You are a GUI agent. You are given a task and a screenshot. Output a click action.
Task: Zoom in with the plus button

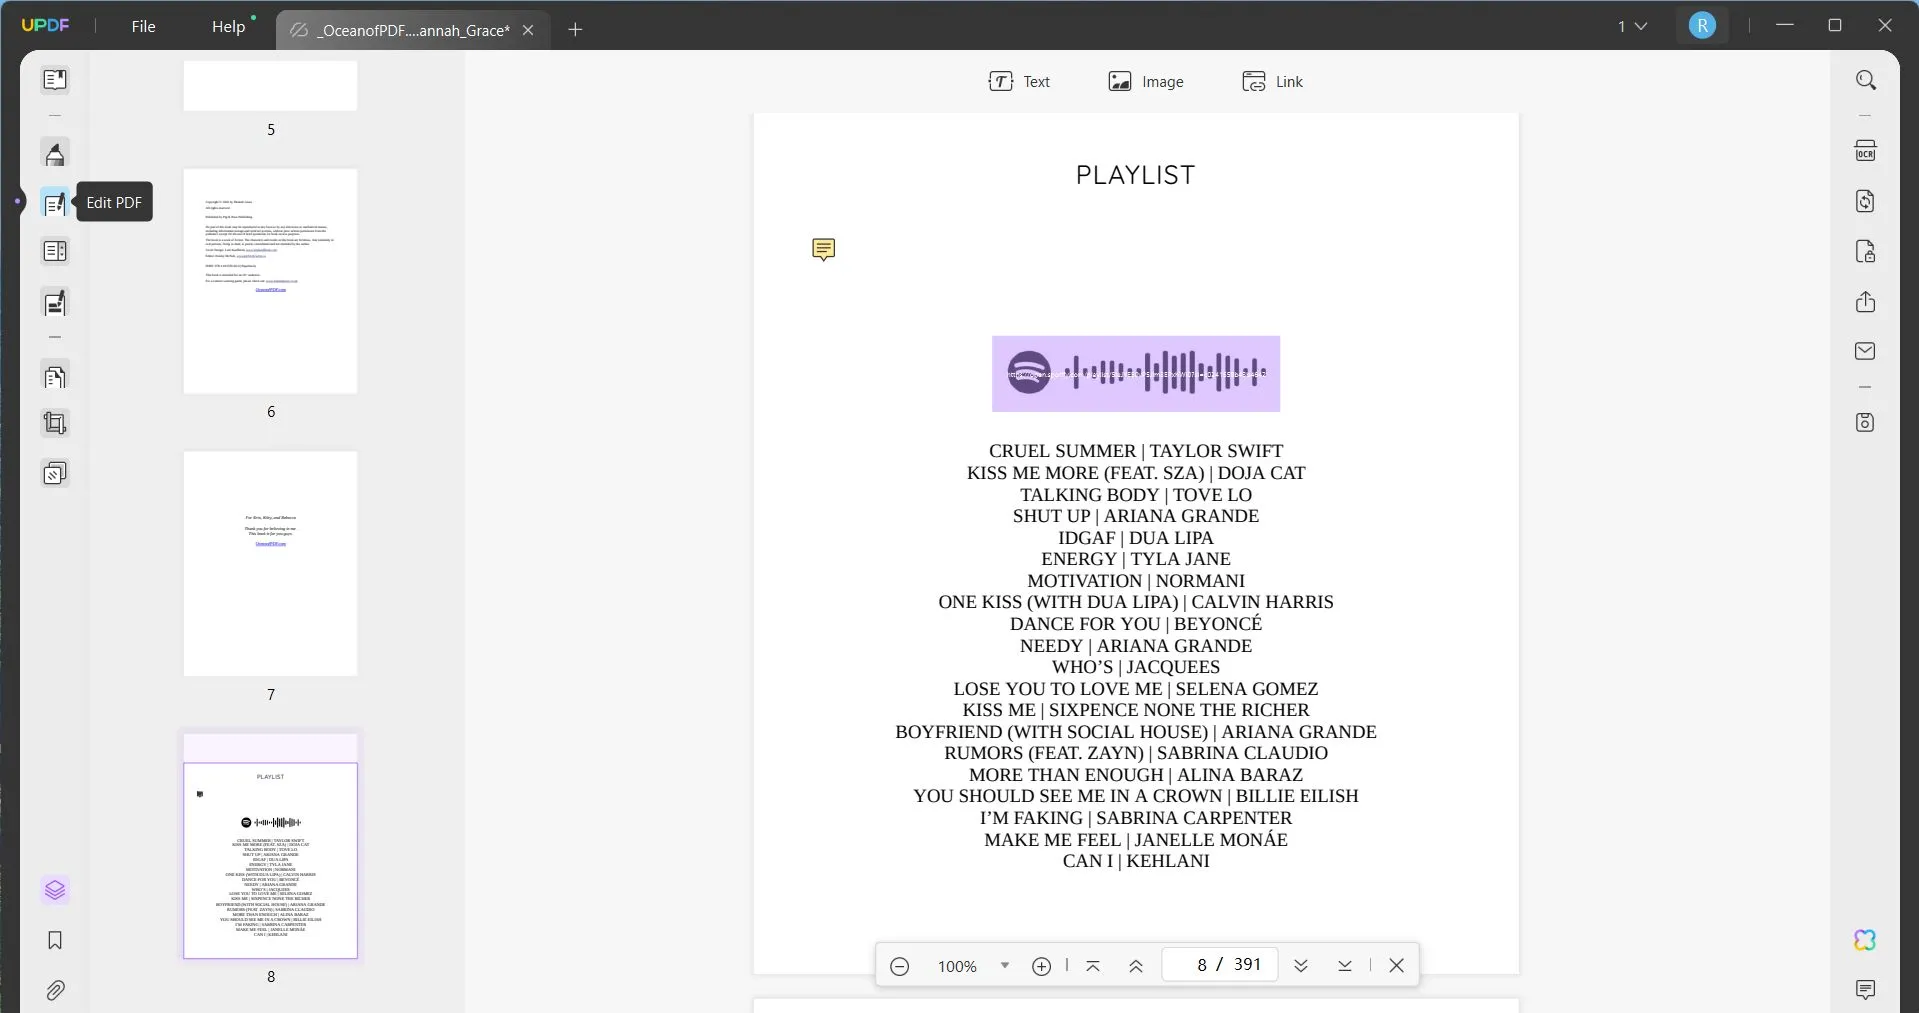click(x=1041, y=966)
